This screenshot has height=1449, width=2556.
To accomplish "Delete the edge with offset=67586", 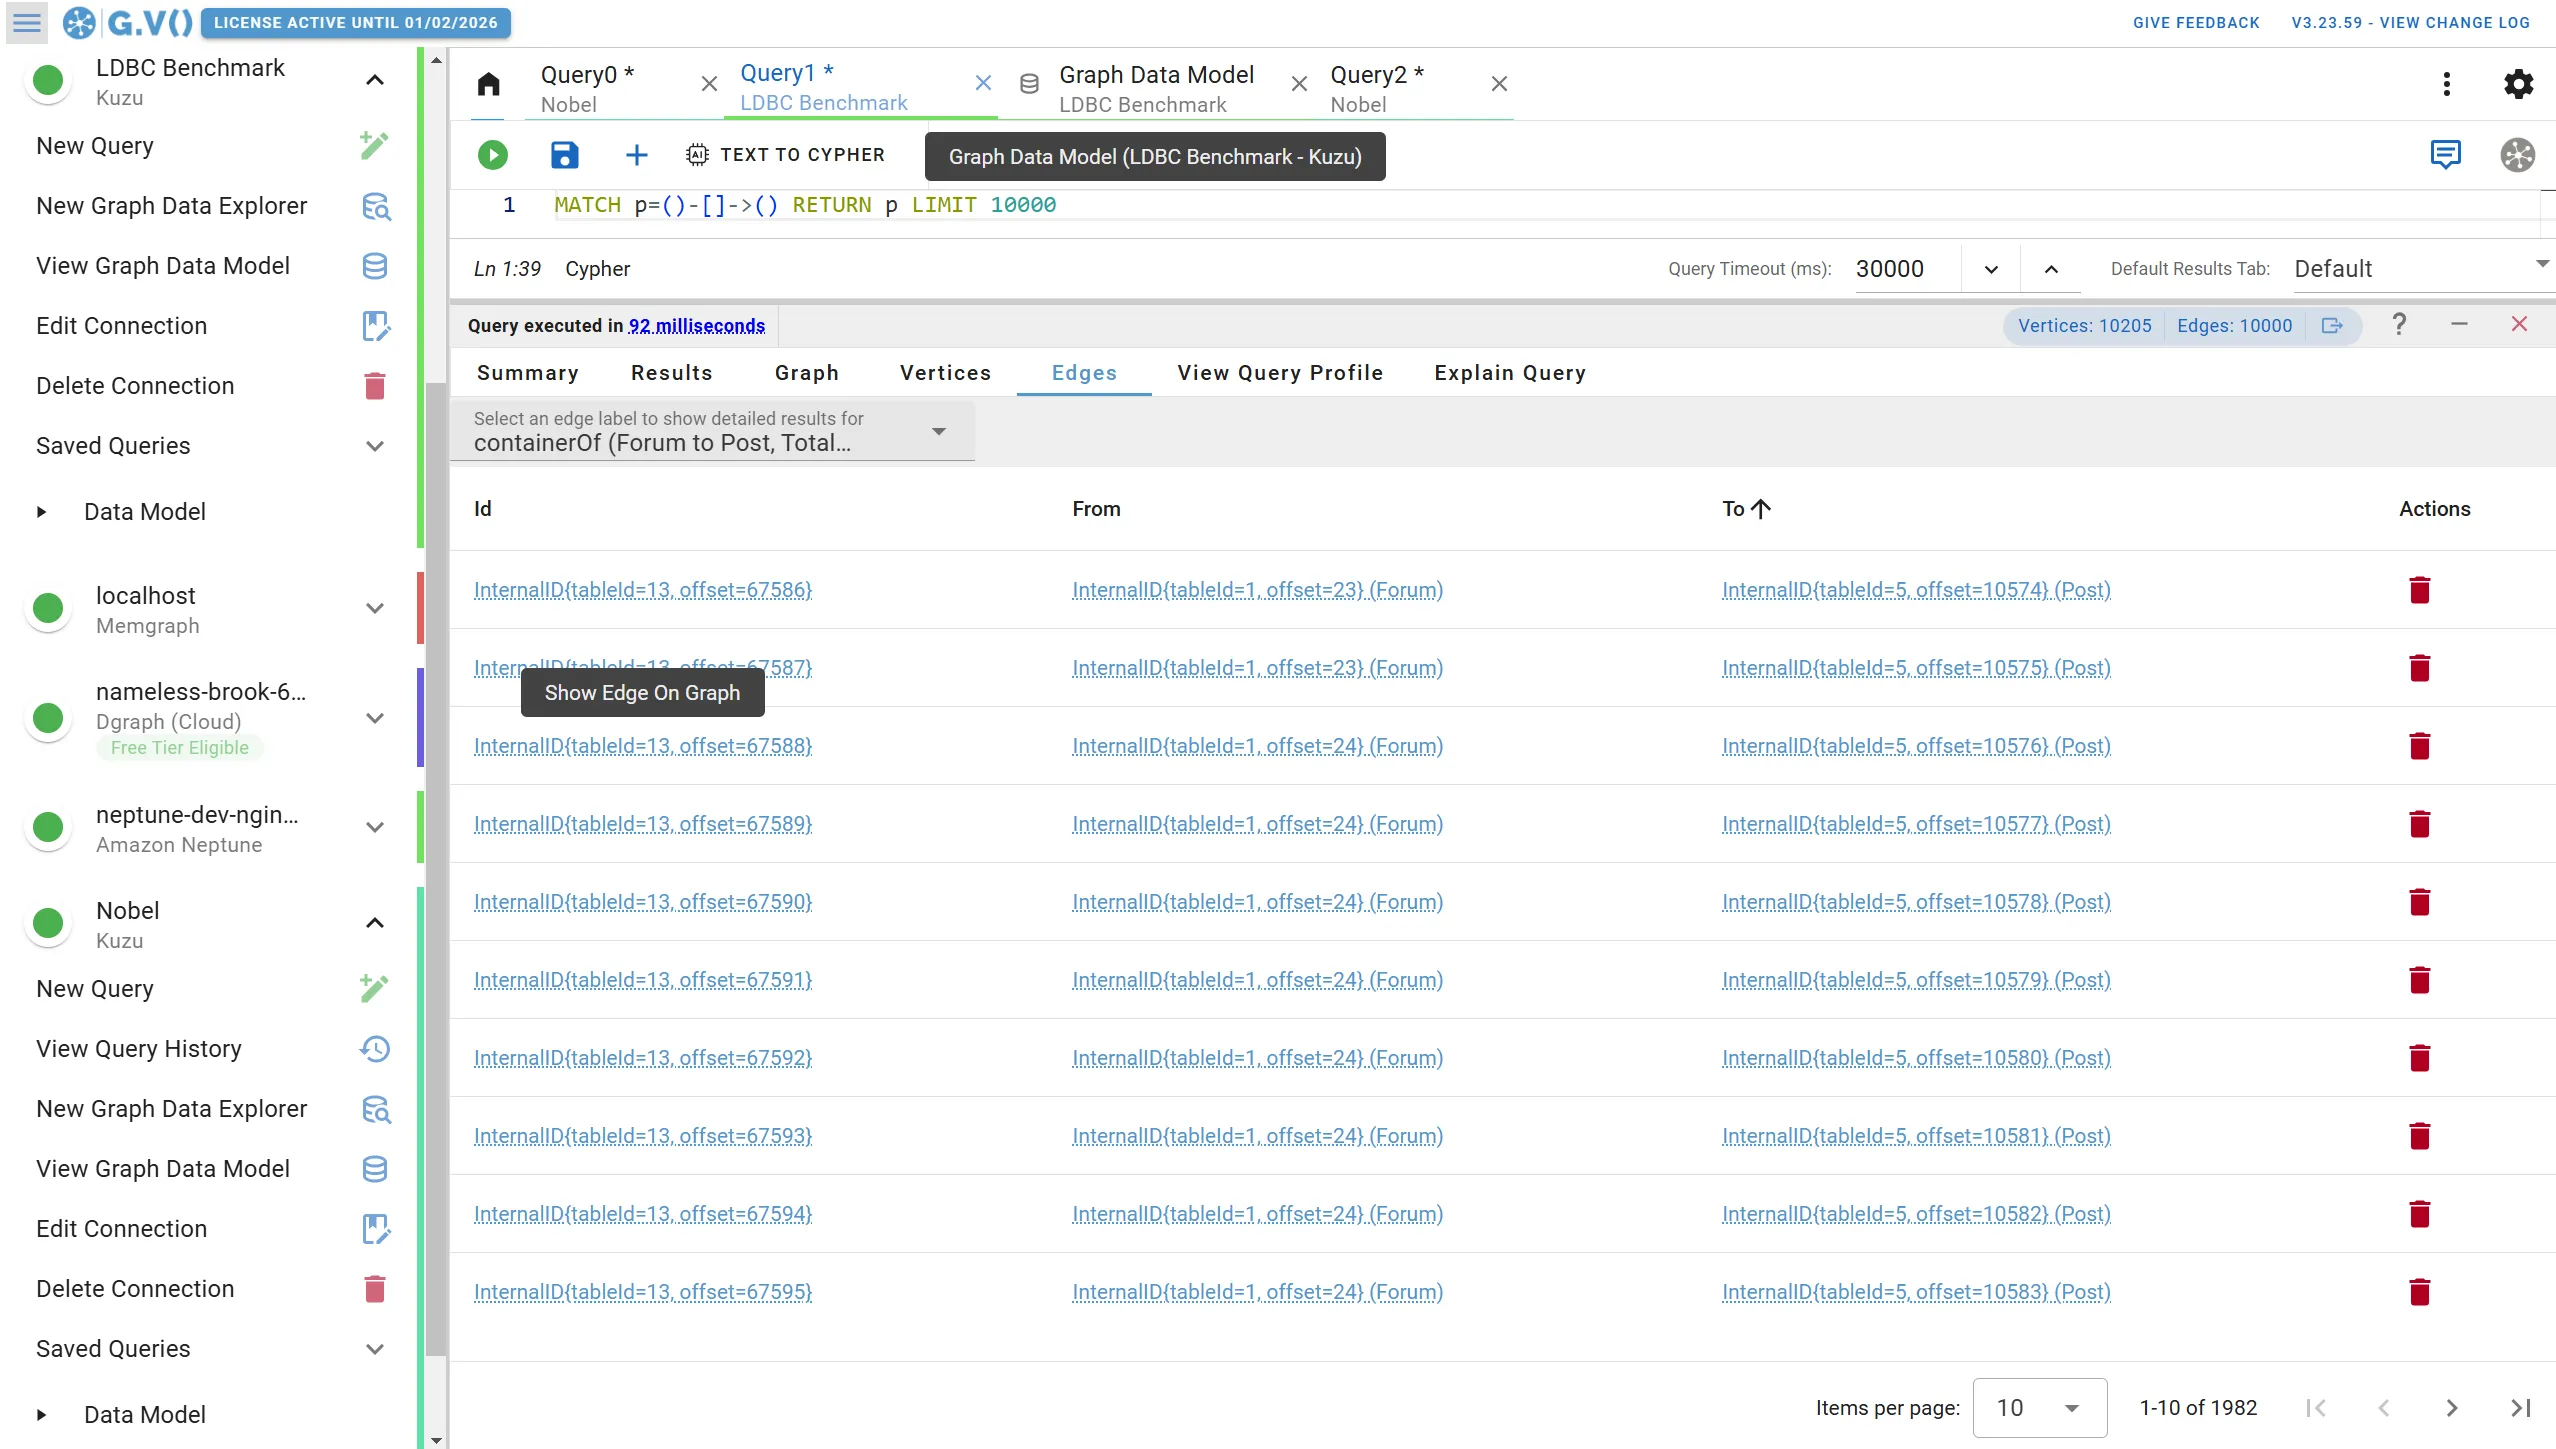I will click(2419, 590).
